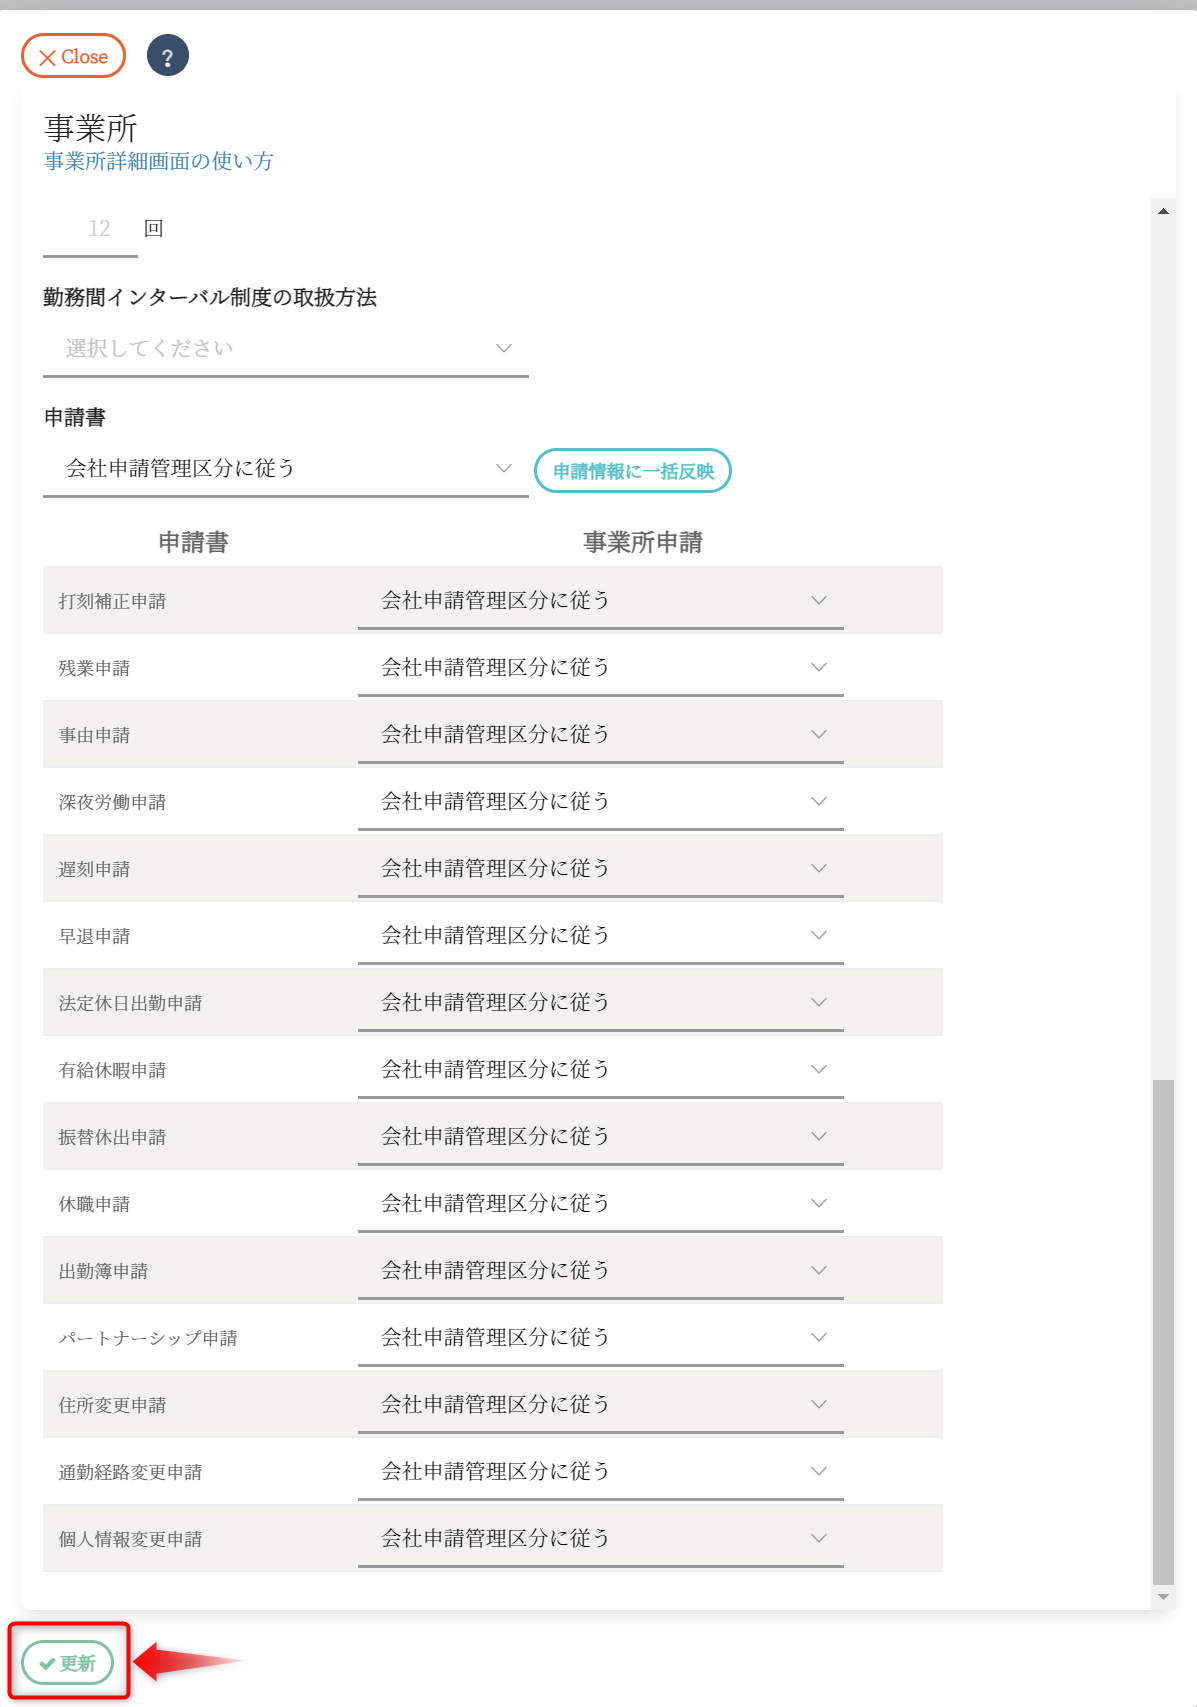
Task: Open the top 申請書 management dropdown
Action: coord(285,469)
